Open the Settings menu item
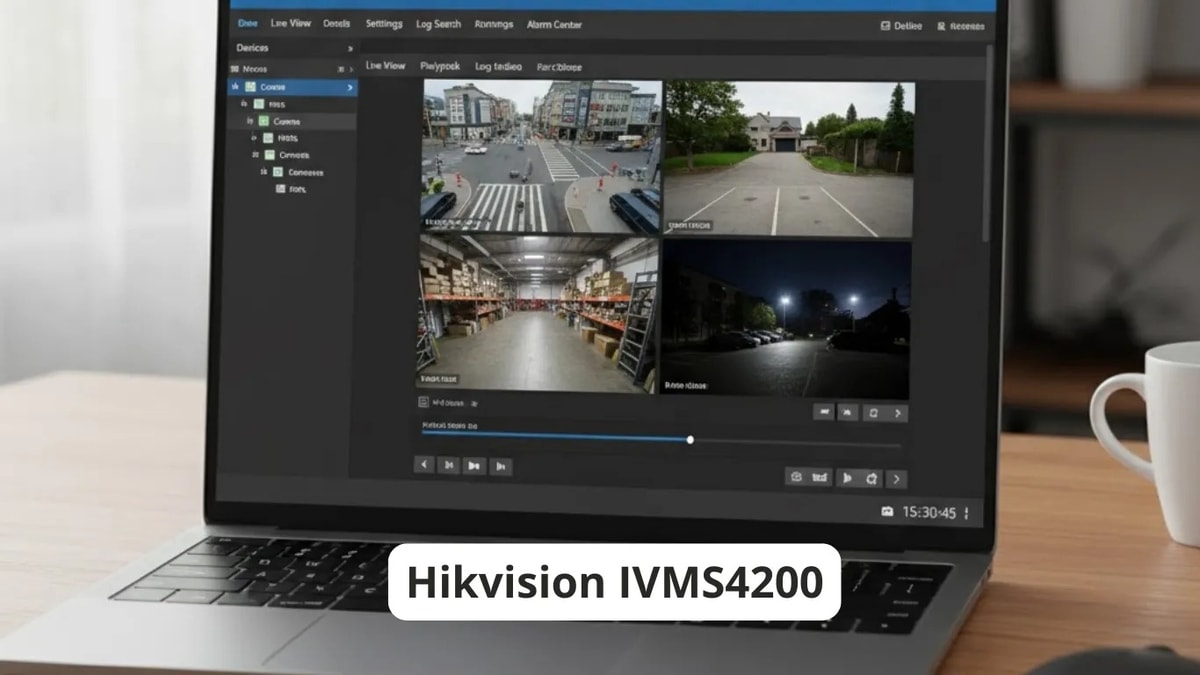Image resolution: width=1200 pixels, height=675 pixels. [383, 24]
